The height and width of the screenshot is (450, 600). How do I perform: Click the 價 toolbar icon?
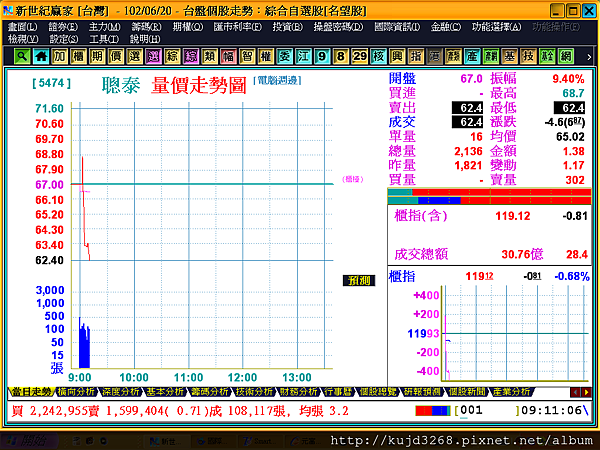(x=116, y=56)
